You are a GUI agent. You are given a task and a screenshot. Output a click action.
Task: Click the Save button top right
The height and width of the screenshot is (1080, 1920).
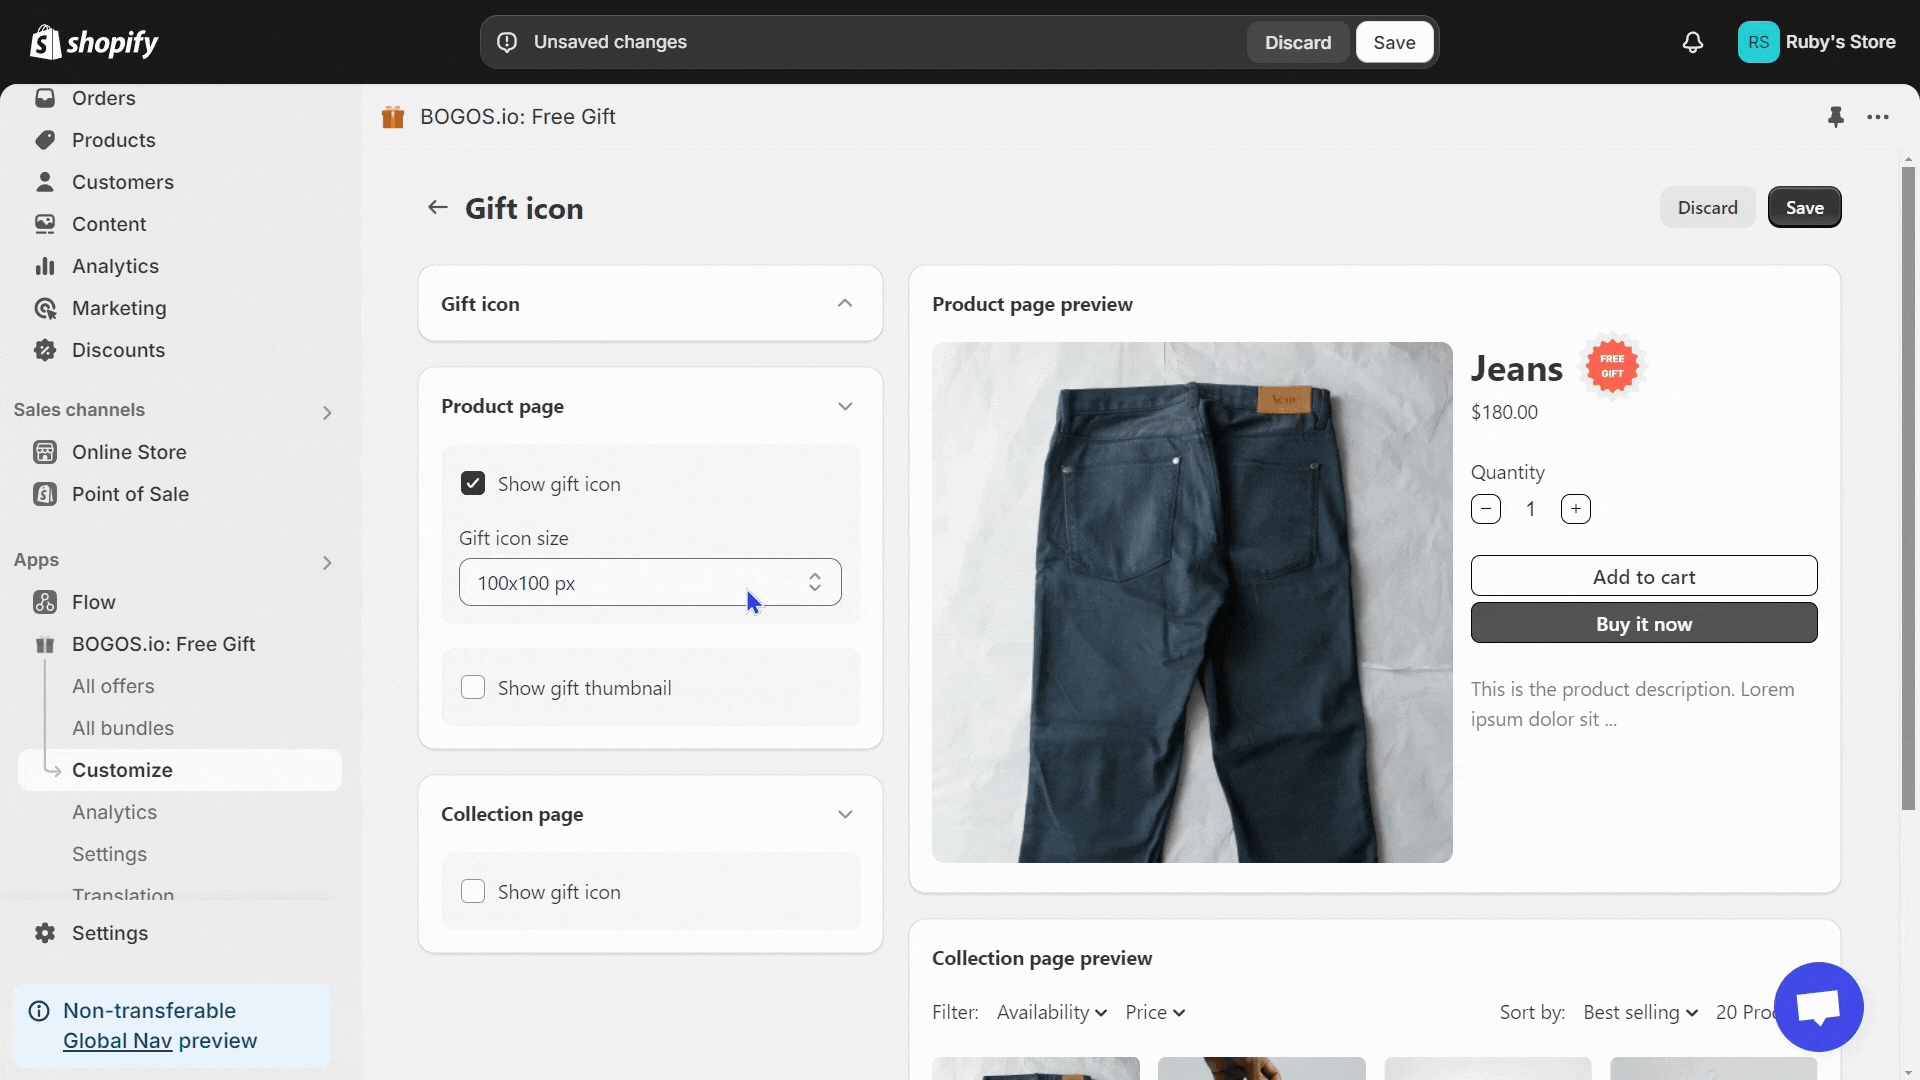[x=1394, y=42]
